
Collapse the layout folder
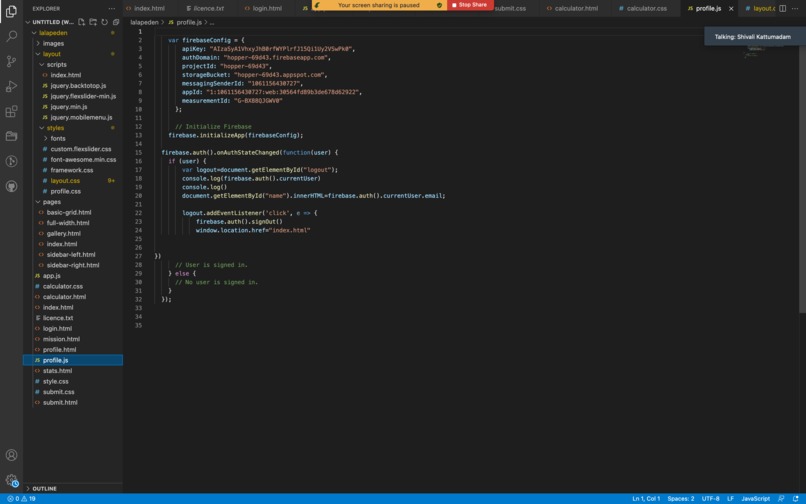click(x=38, y=54)
